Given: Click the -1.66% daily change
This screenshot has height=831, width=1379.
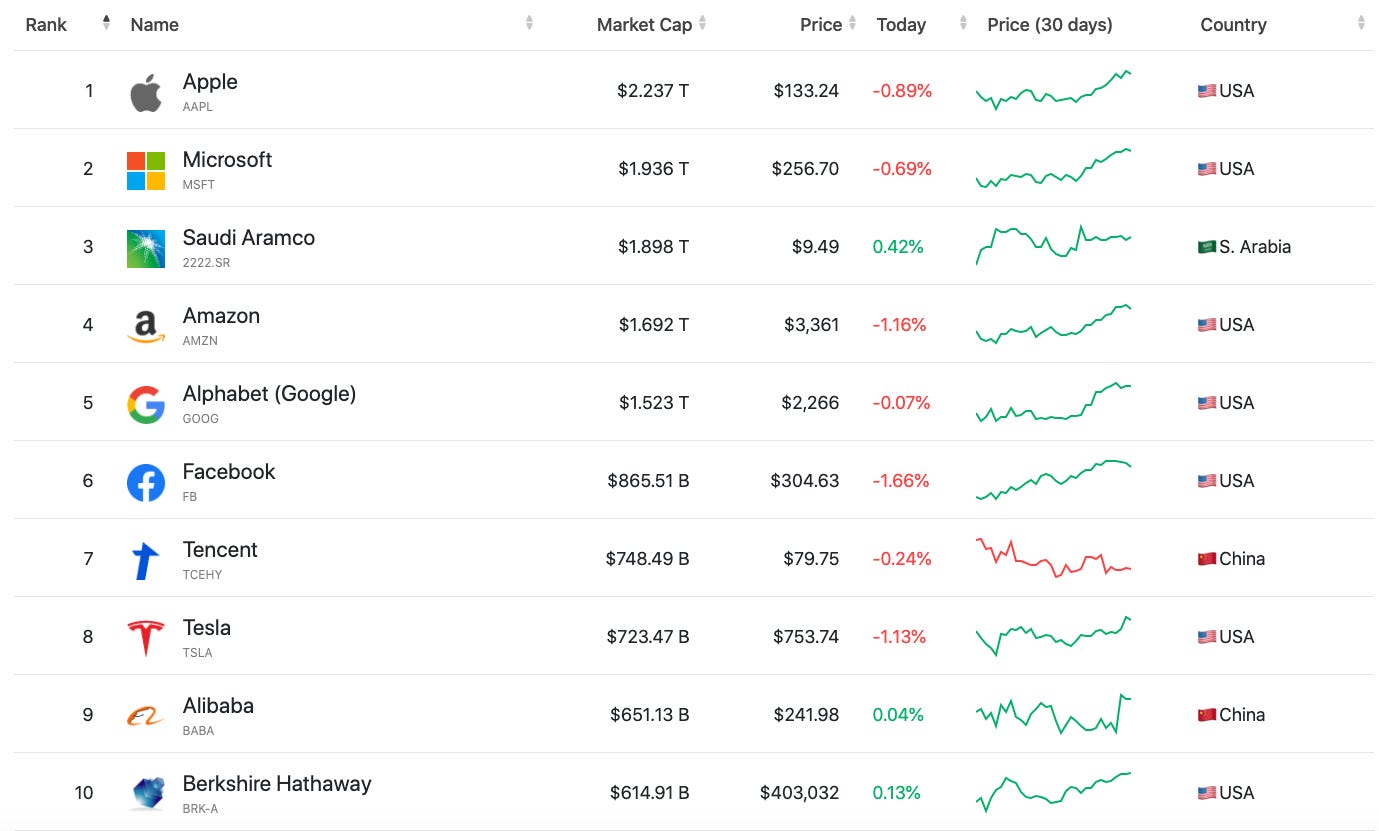Looking at the screenshot, I should coord(901,481).
